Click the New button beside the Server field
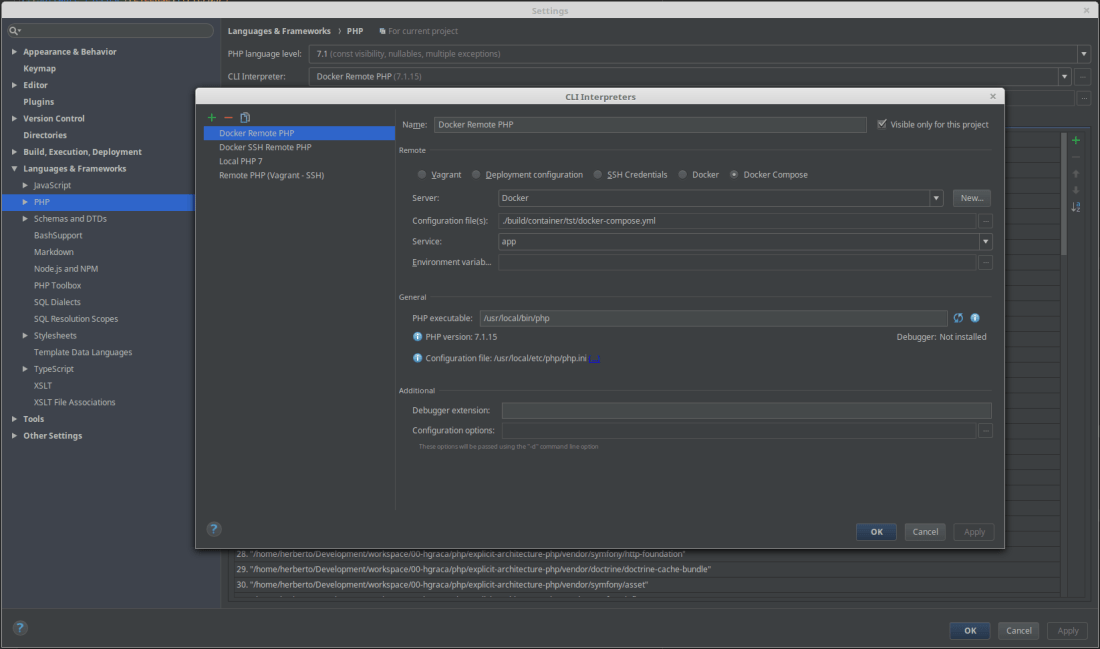 (969, 197)
